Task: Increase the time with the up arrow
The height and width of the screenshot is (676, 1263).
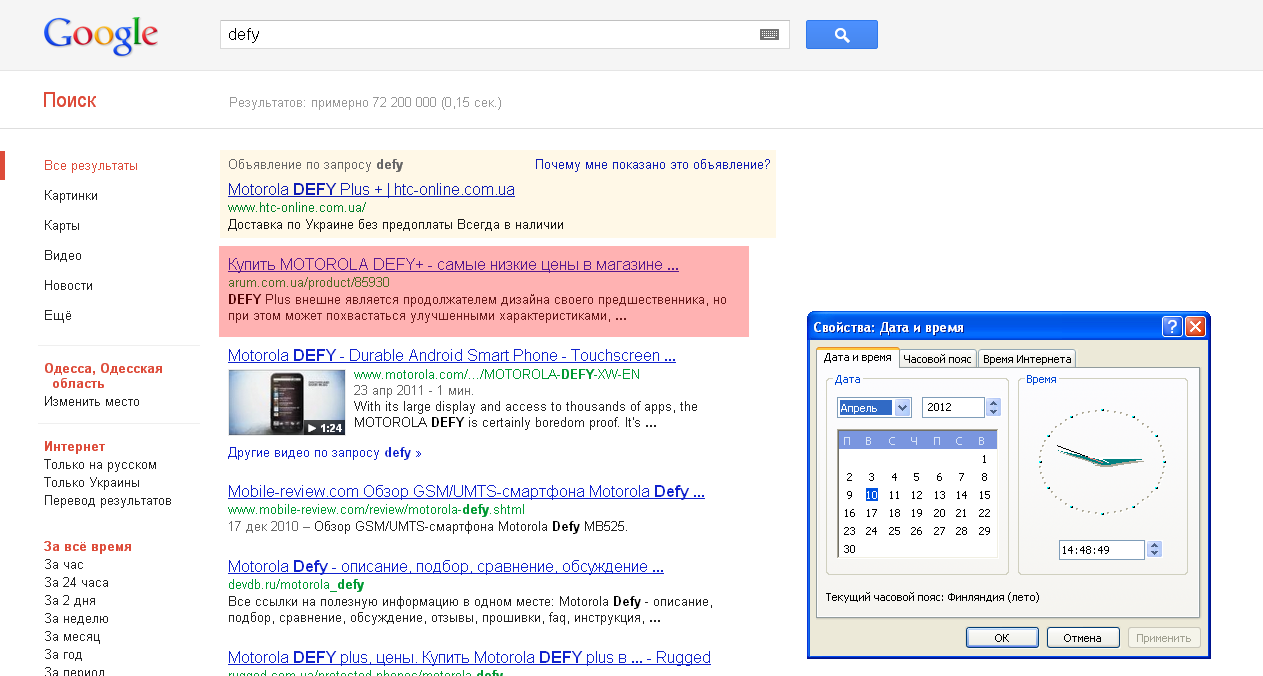Action: pyautogui.click(x=1155, y=545)
